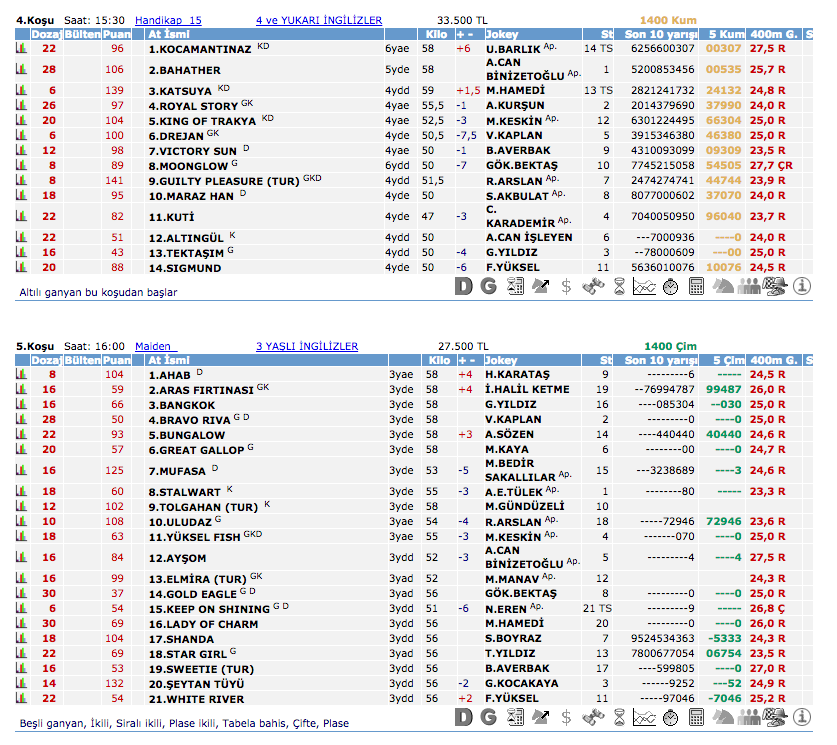
Task: Click the 'G' icon under race 4
Action: coord(489,287)
